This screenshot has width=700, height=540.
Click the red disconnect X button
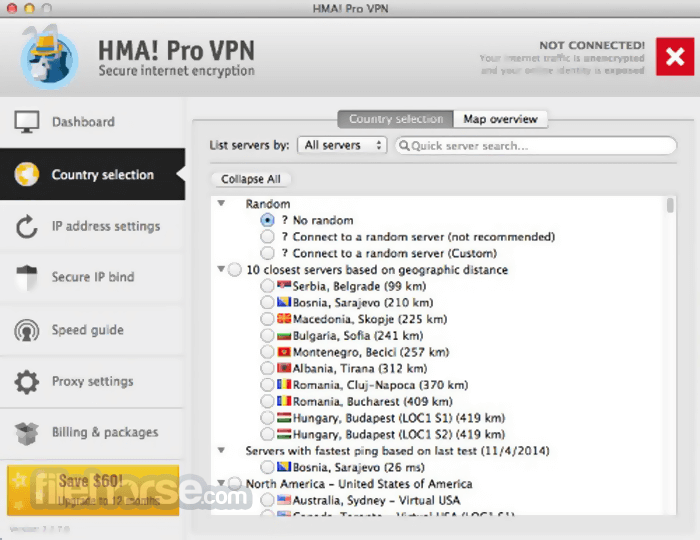pos(675,56)
